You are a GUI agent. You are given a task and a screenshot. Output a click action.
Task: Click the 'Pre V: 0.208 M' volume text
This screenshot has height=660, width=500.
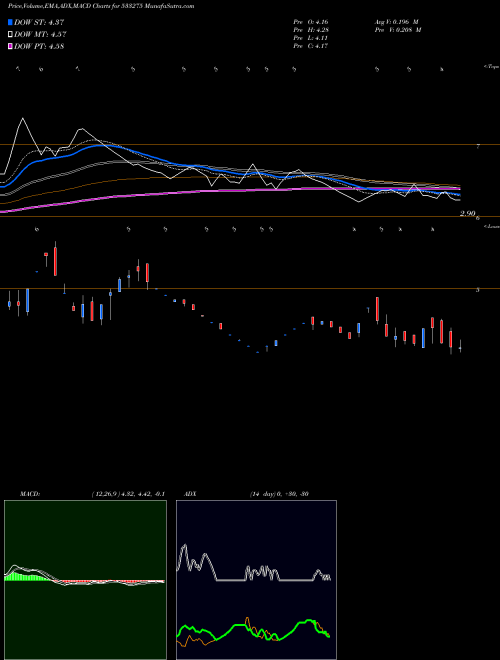point(397,30)
